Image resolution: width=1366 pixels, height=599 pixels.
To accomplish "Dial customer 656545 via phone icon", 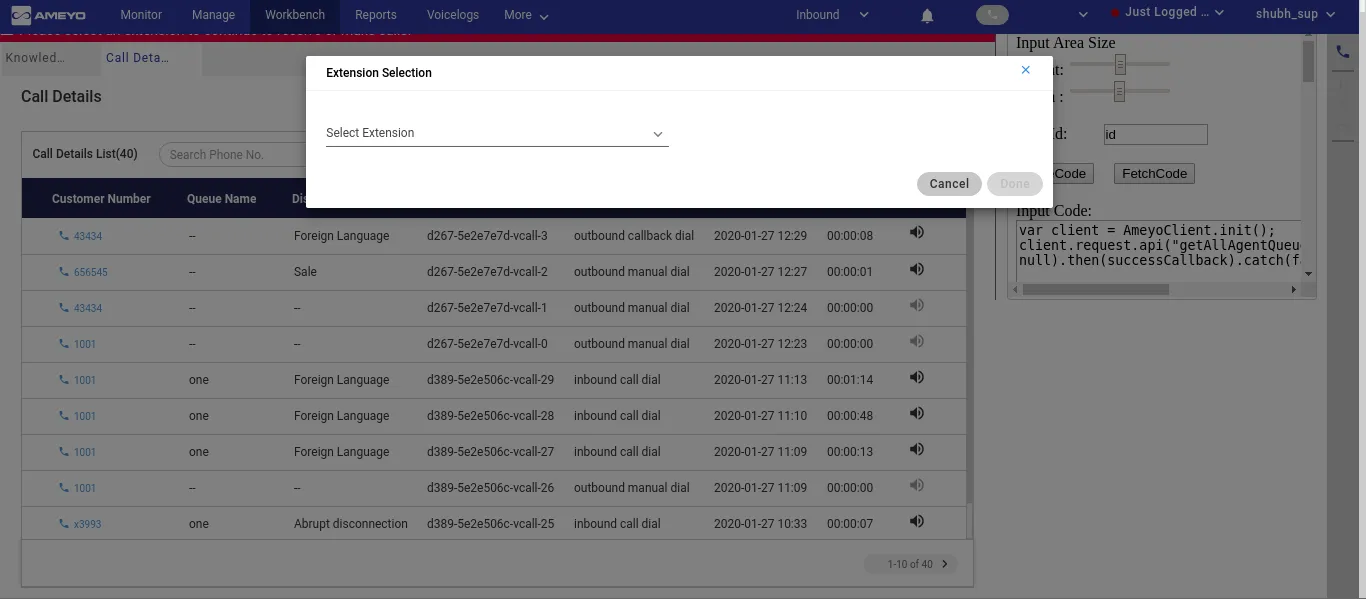I will 64,272.
